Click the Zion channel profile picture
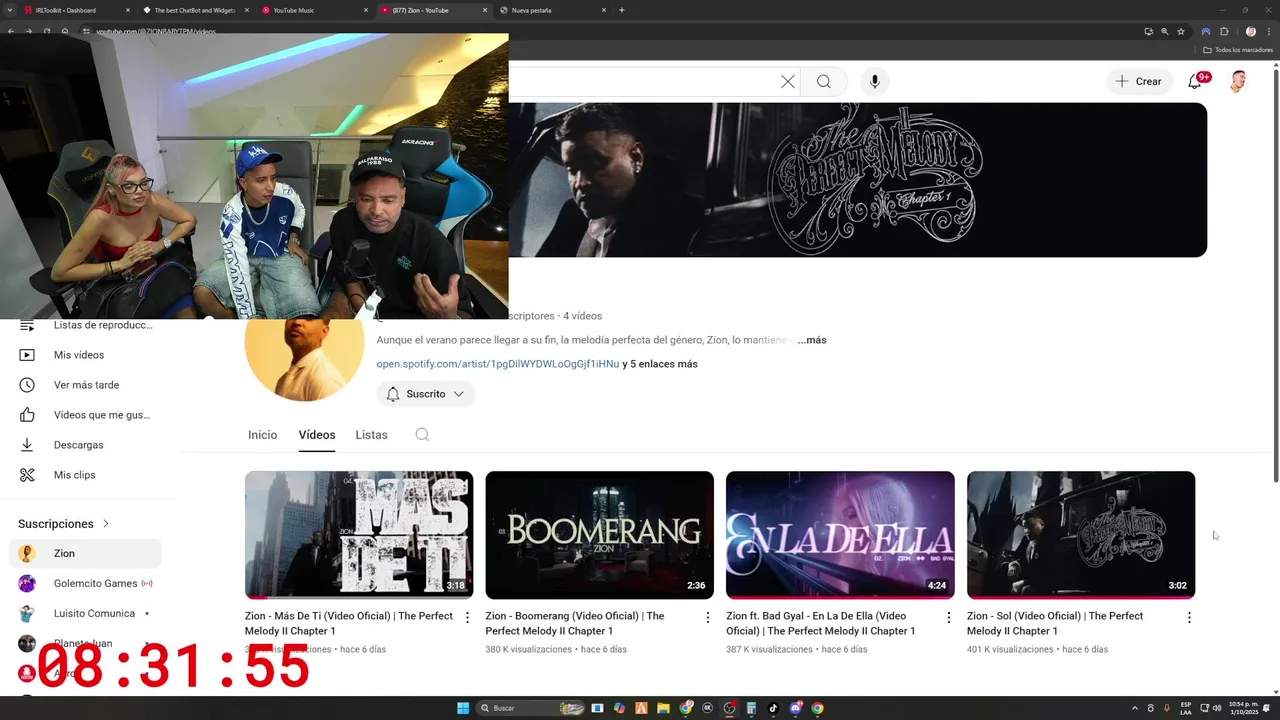 click(305, 361)
